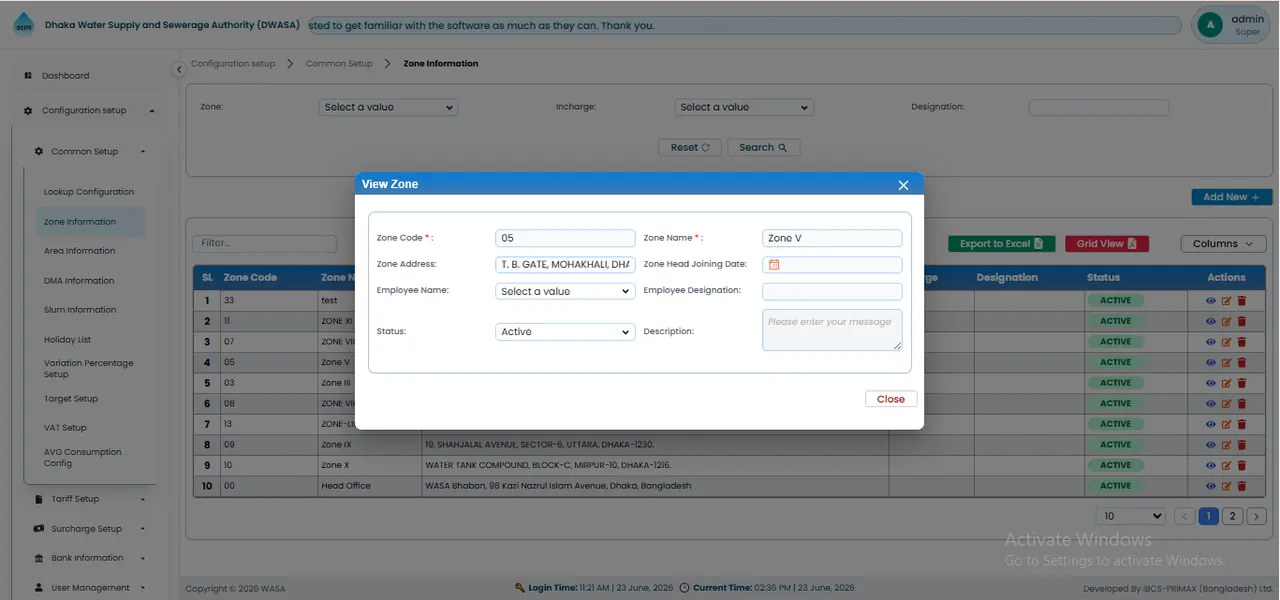
Task: Open the Status dropdown in the dialog
Action: (565, 332)
